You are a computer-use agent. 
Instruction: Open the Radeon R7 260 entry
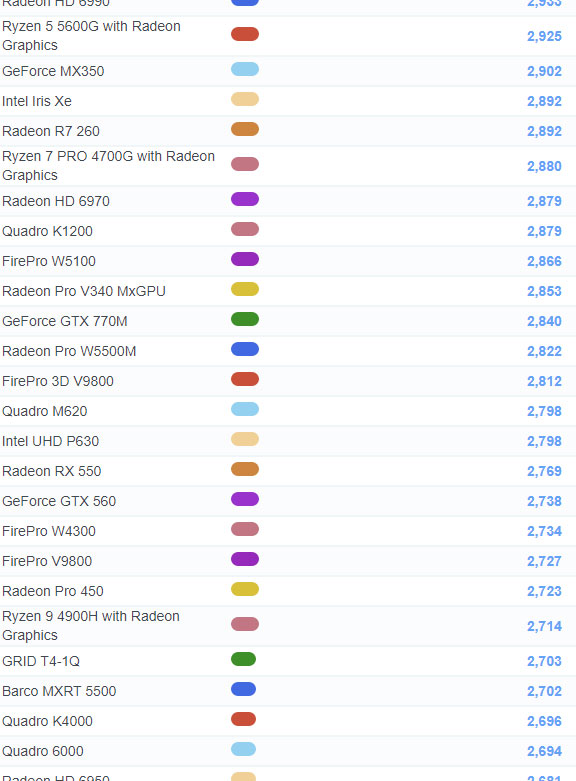[x=51, y=131]
